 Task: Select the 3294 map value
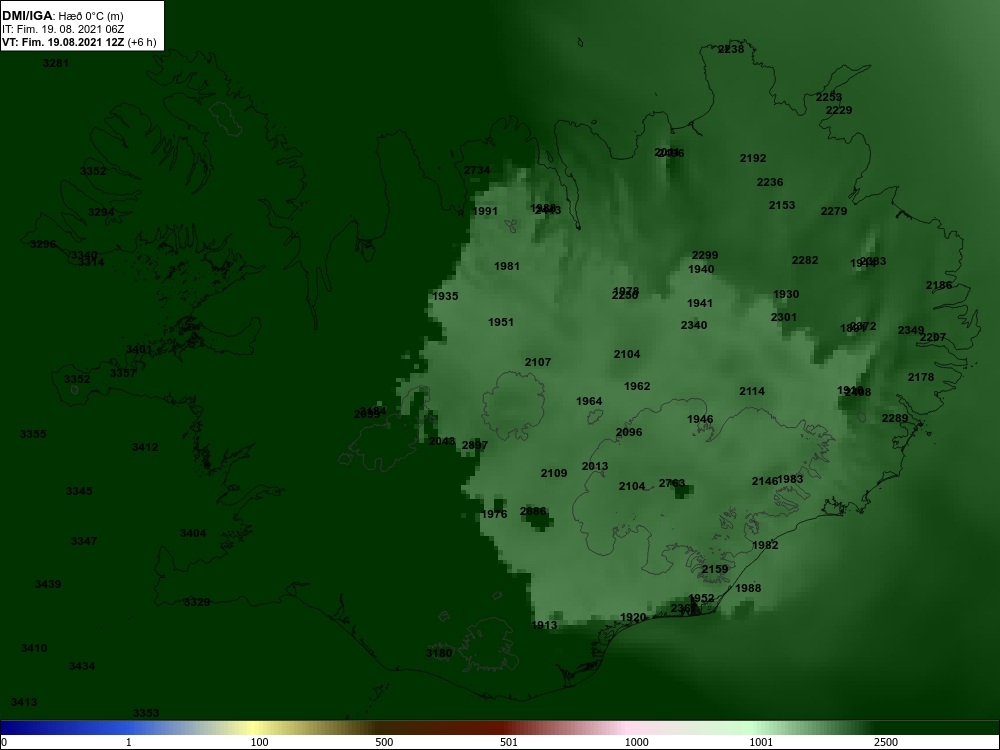tap(101, 212)
